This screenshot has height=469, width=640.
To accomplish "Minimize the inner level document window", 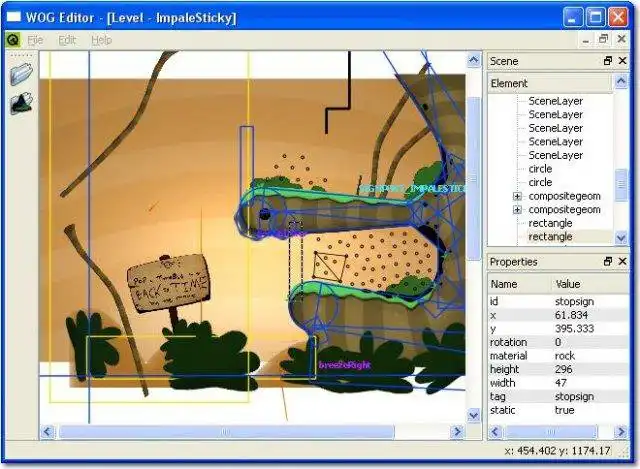I will pos(586,40).
